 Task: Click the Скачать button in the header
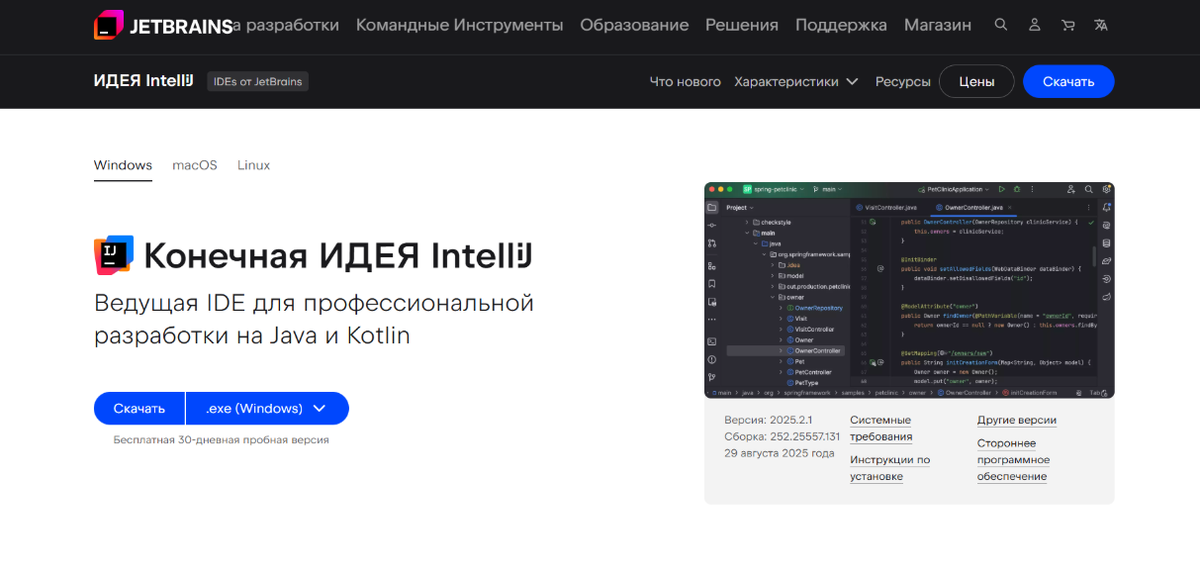click(x=1068, y=82)
